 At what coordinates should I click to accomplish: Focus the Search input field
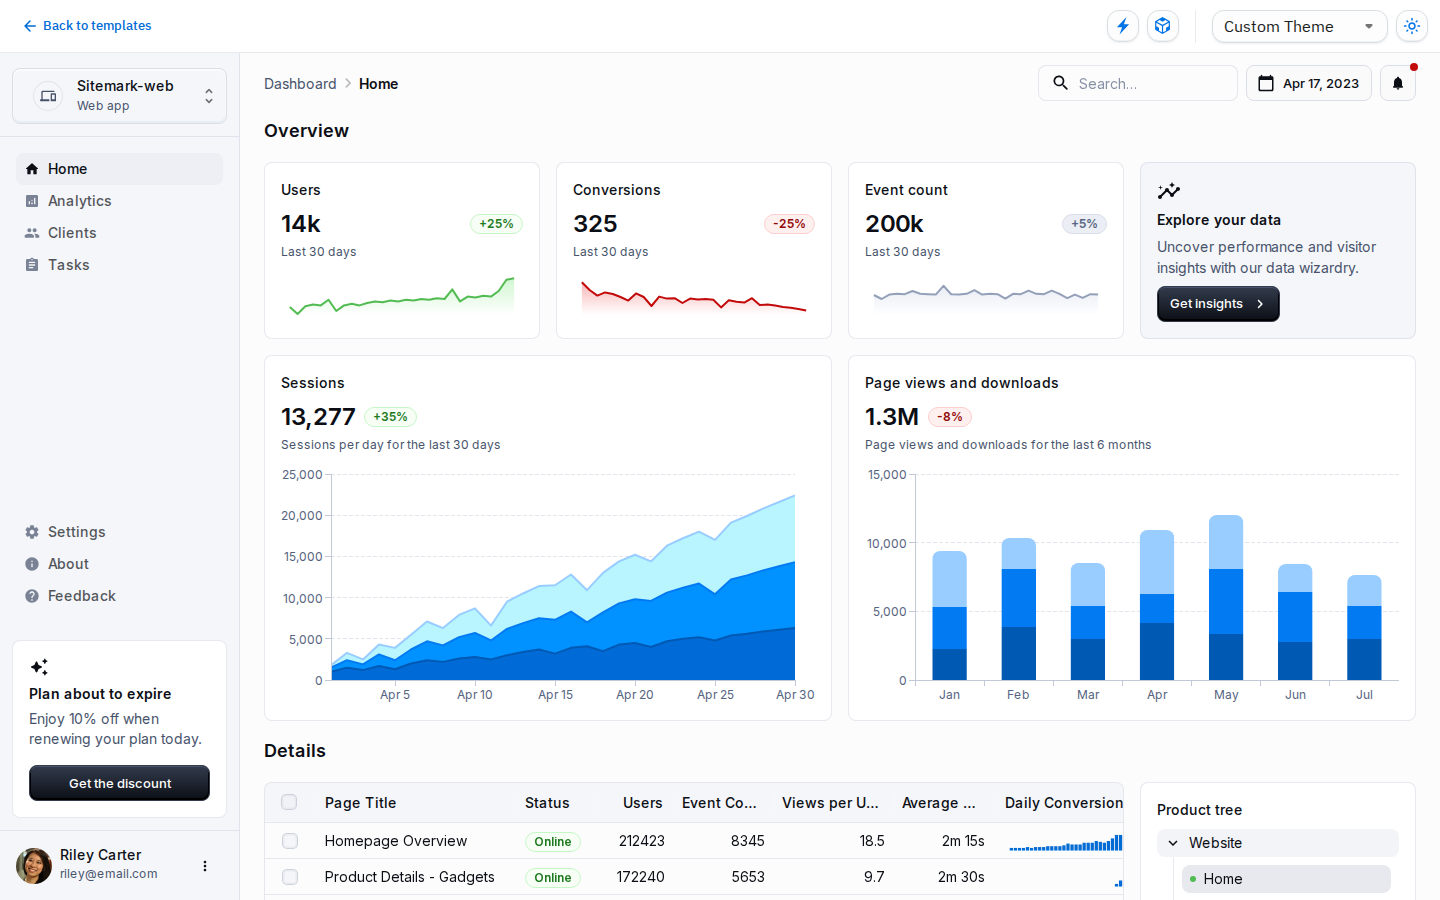[x=1138, y=83]
